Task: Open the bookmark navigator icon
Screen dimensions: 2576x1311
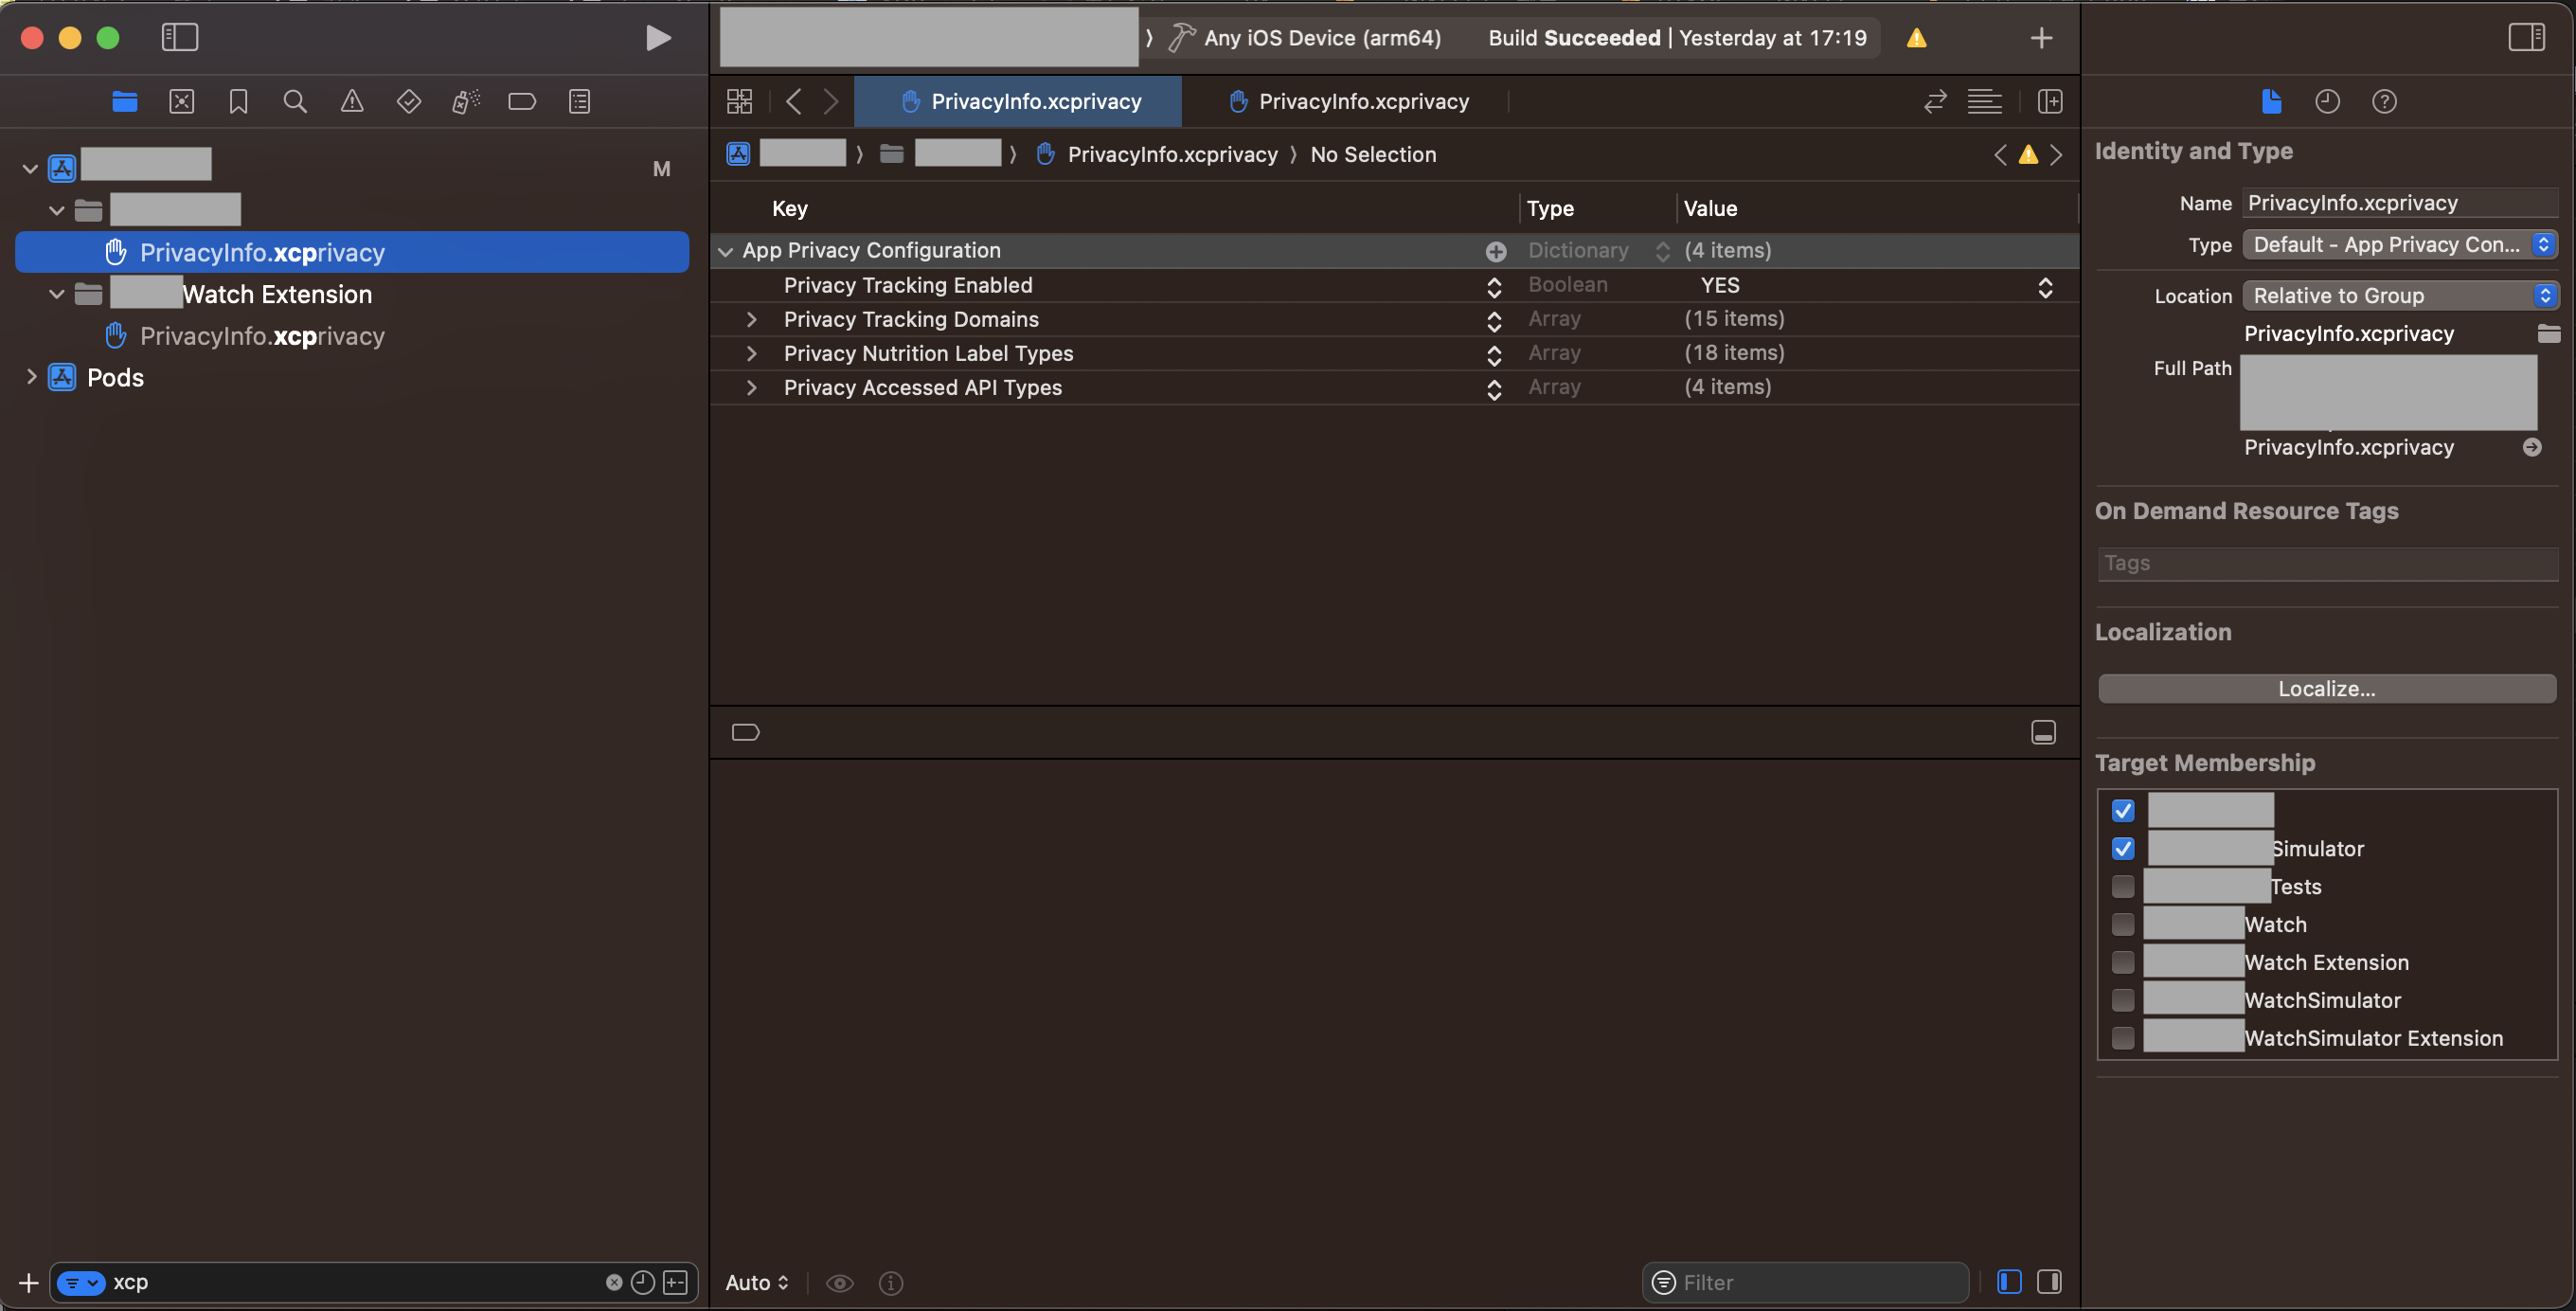Action: click(x=238, y=101)
